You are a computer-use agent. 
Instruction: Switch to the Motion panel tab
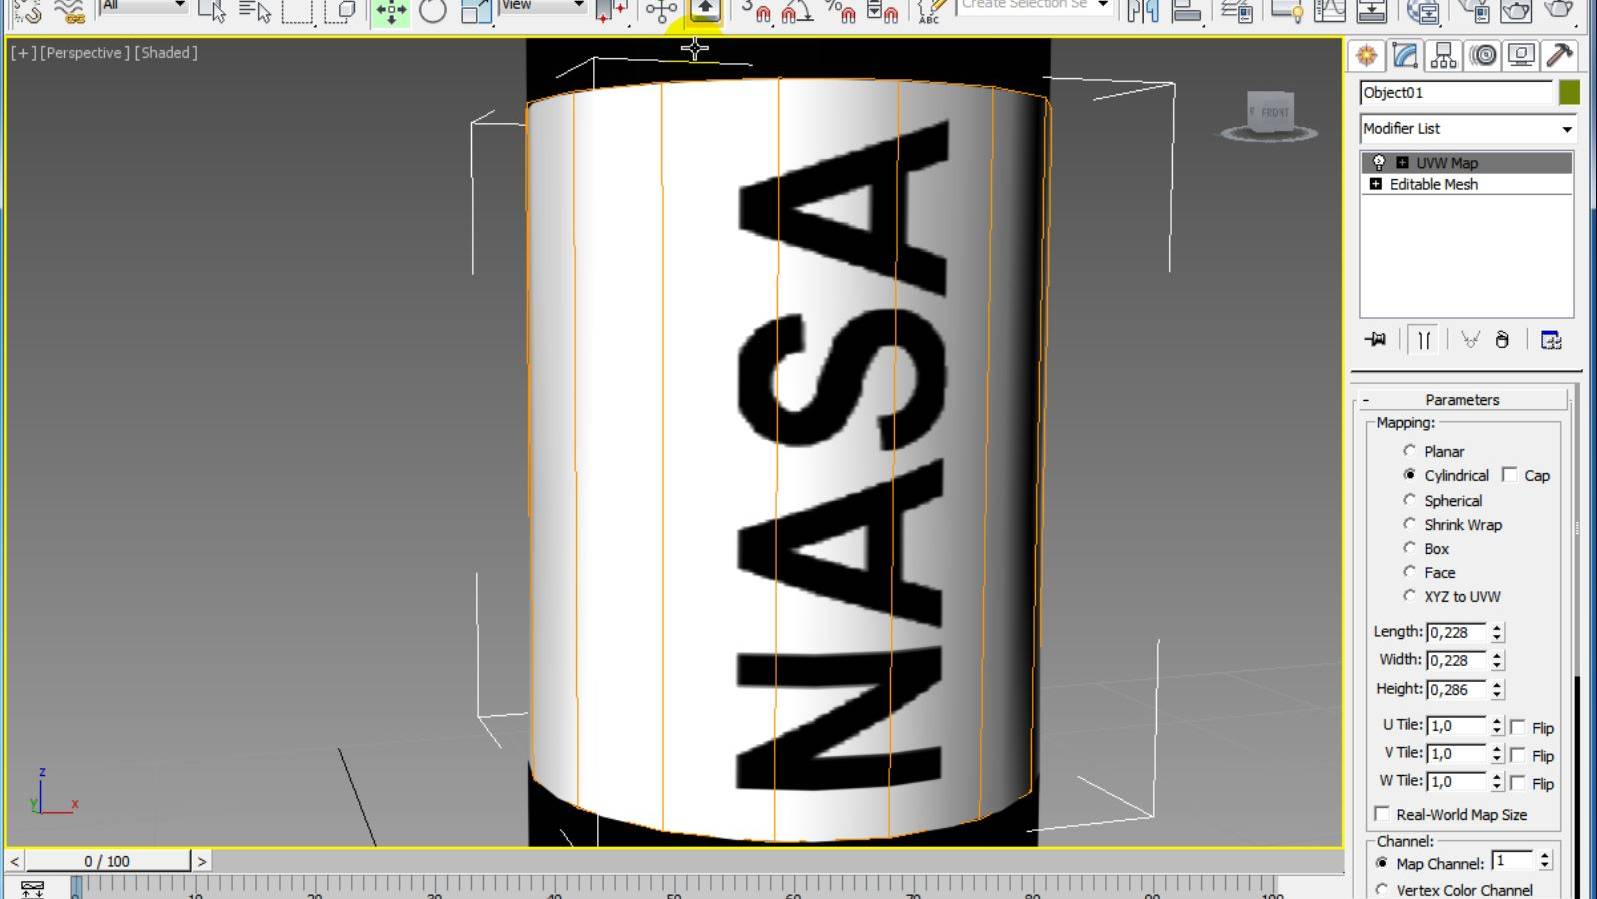[x=1483, y=56]
